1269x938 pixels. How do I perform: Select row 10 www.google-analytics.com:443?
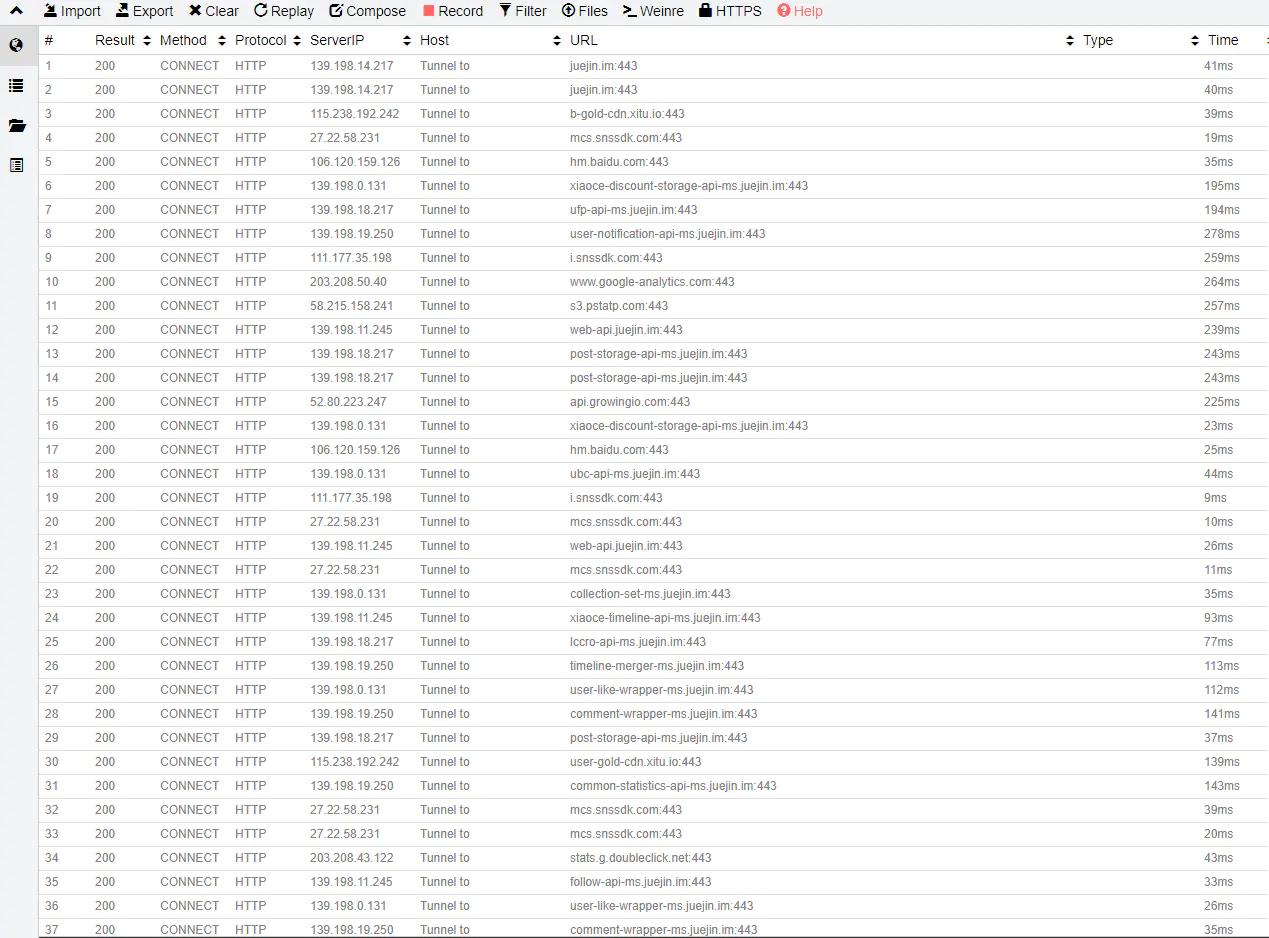(653, 282)
